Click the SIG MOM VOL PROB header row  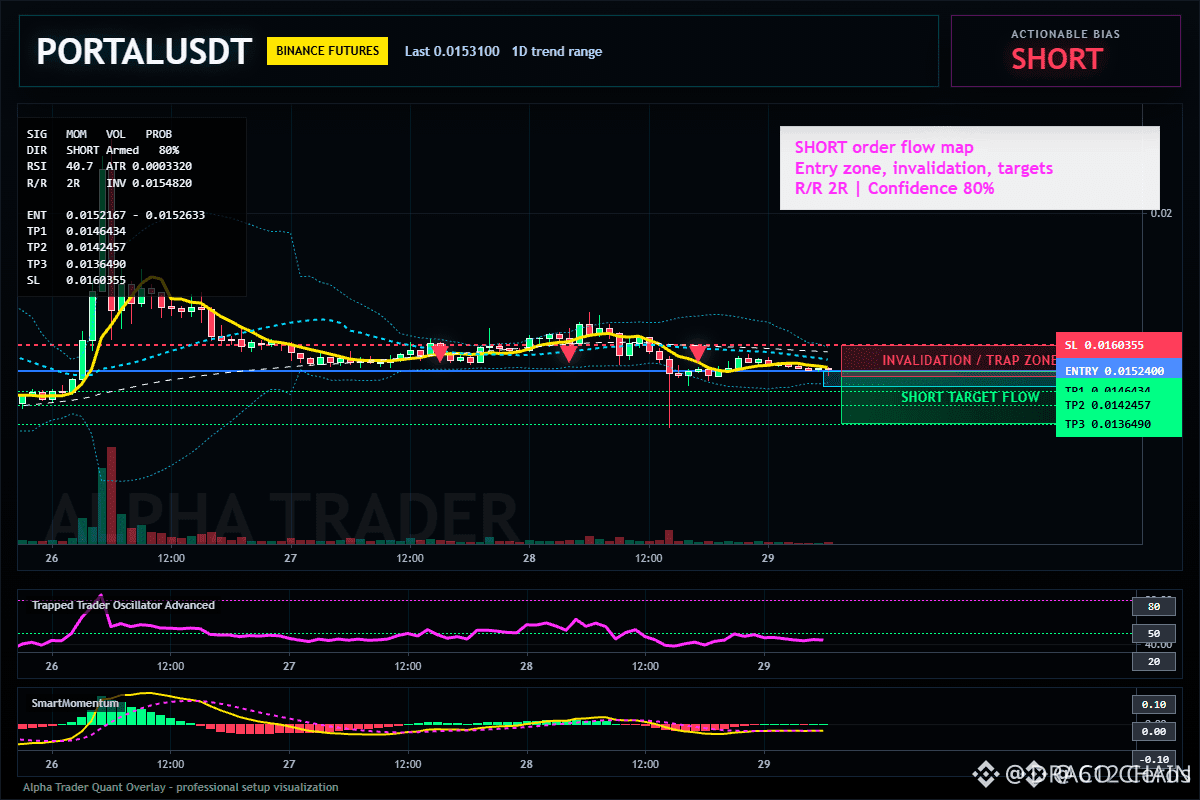99,133
